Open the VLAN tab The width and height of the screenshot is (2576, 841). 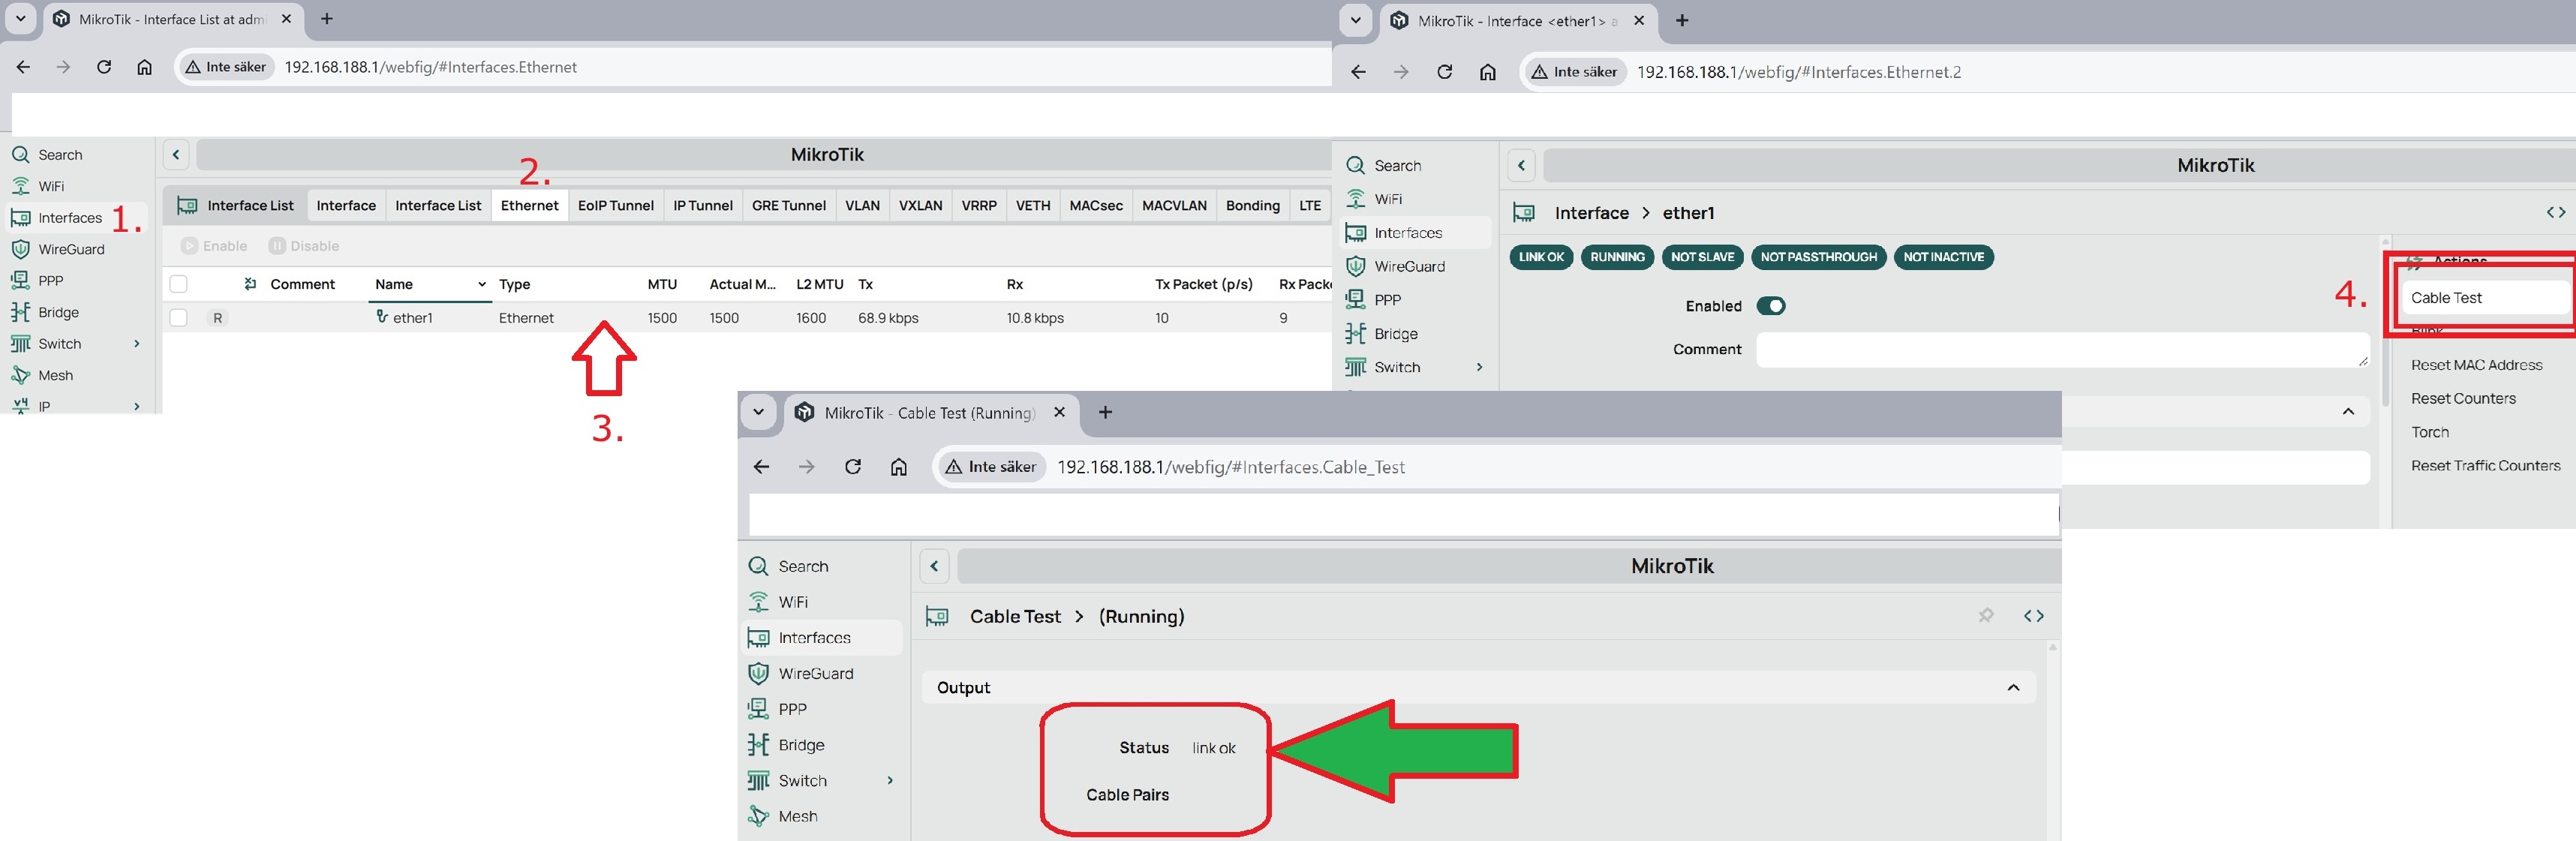click(862, 206)
